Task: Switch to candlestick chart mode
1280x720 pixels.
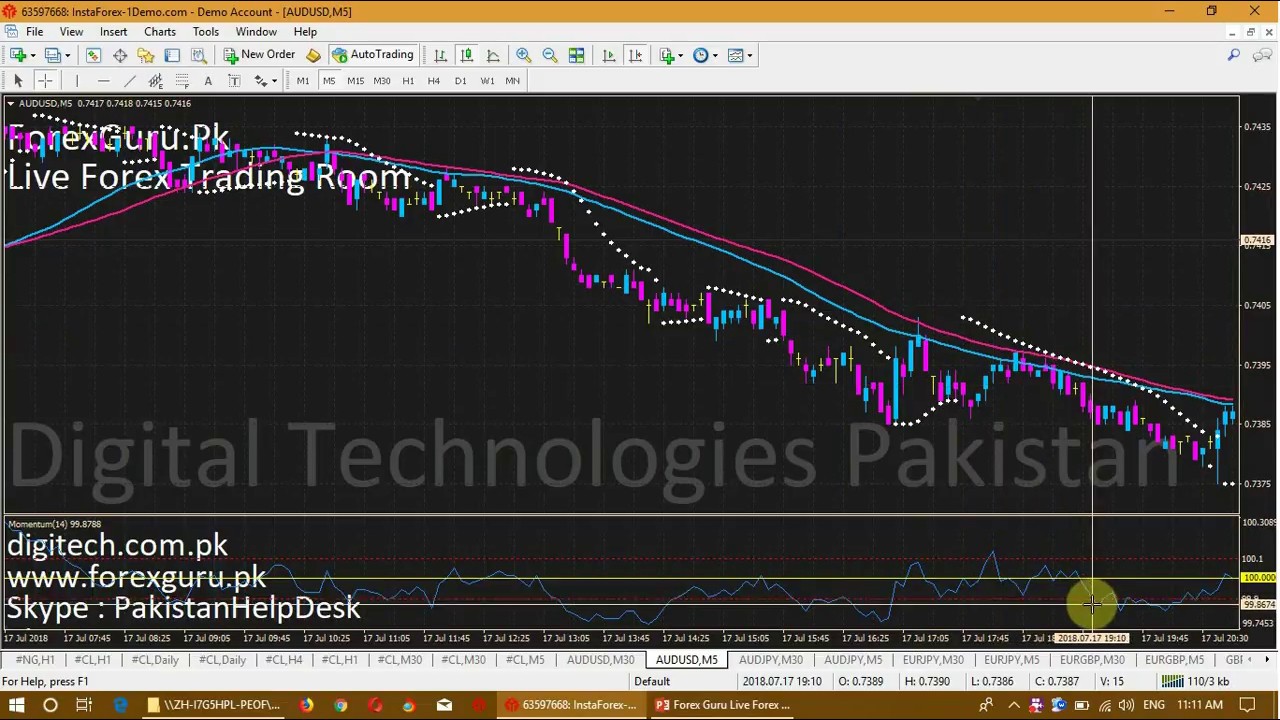Action: click(x=466, y=55)
